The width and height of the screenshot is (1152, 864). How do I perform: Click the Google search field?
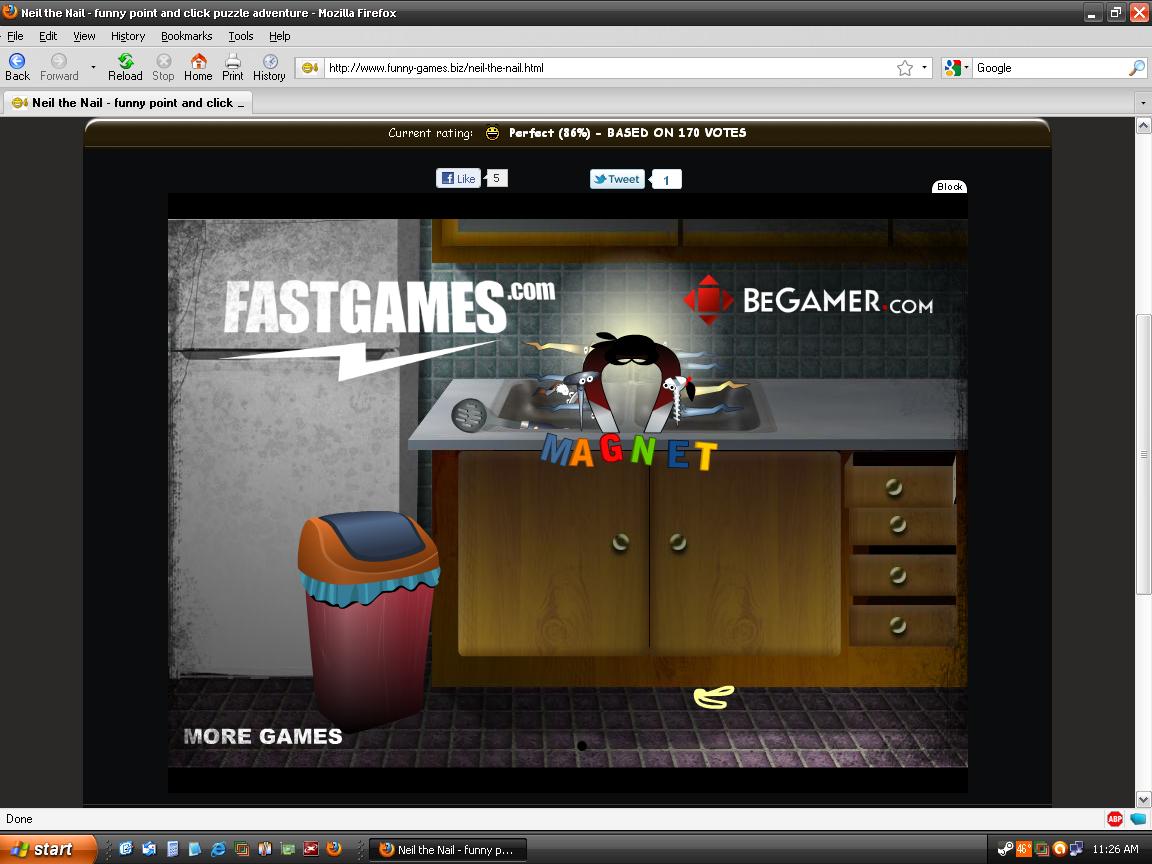coord(1051,68)
